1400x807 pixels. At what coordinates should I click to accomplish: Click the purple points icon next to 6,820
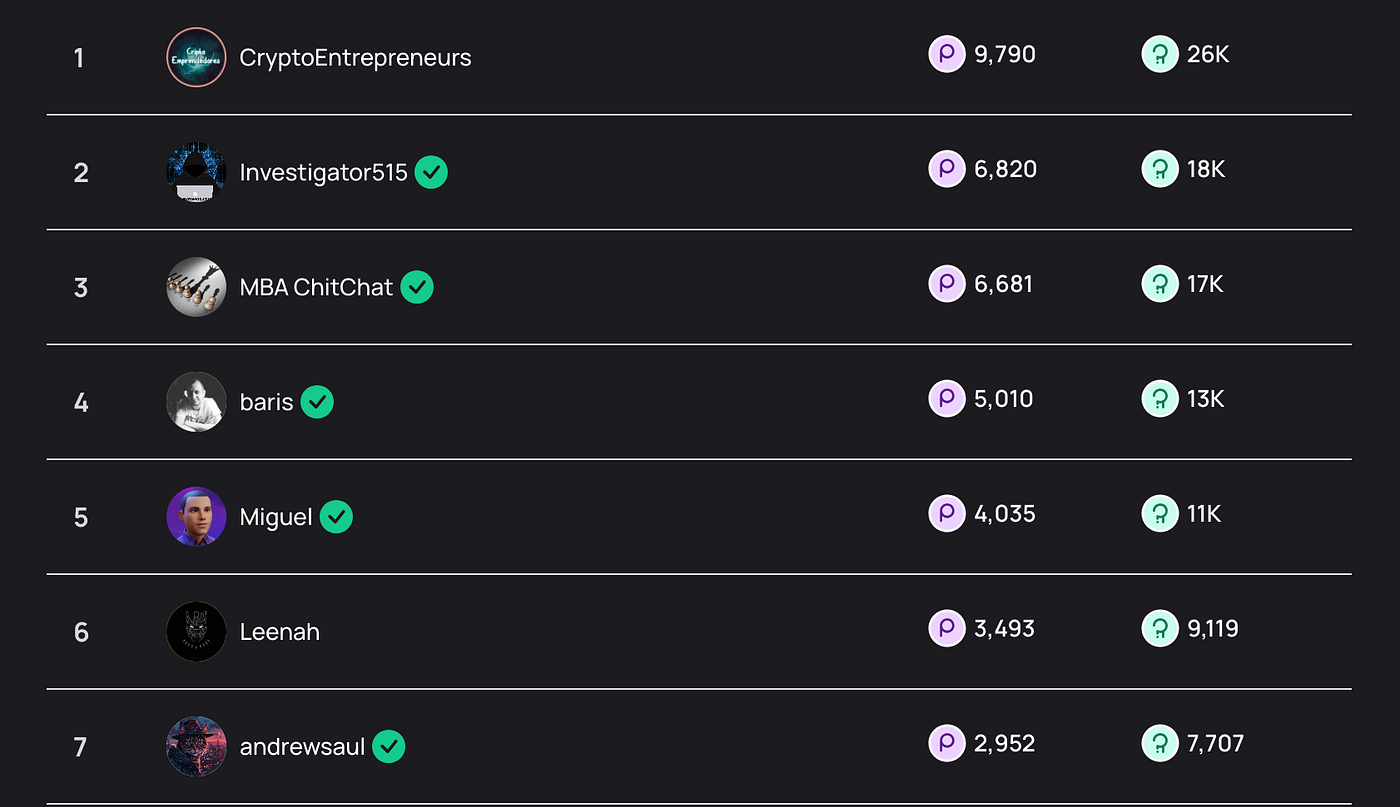pyautogui.click(x=946, y=169)
